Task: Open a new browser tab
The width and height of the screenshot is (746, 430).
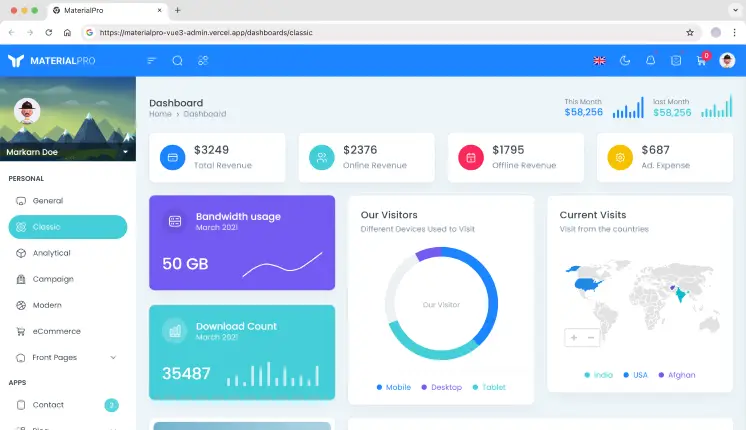Action: [177, 10]
